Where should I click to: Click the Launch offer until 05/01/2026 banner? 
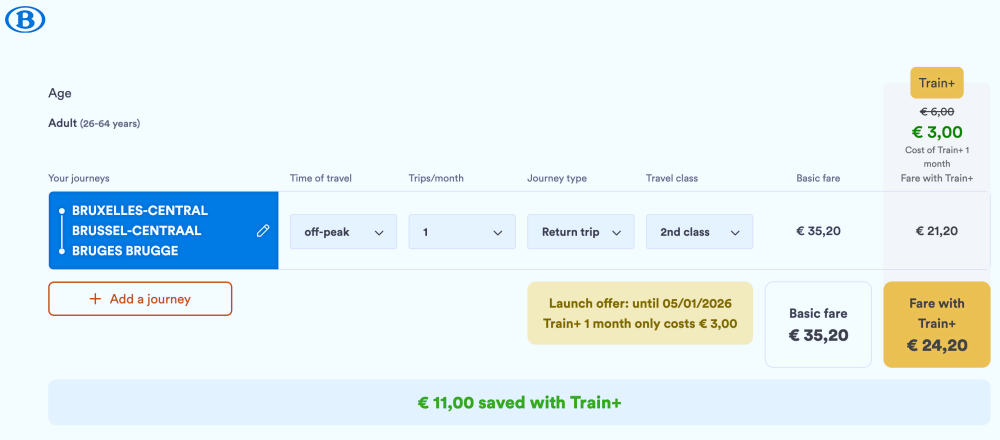(x=640, y=313)
